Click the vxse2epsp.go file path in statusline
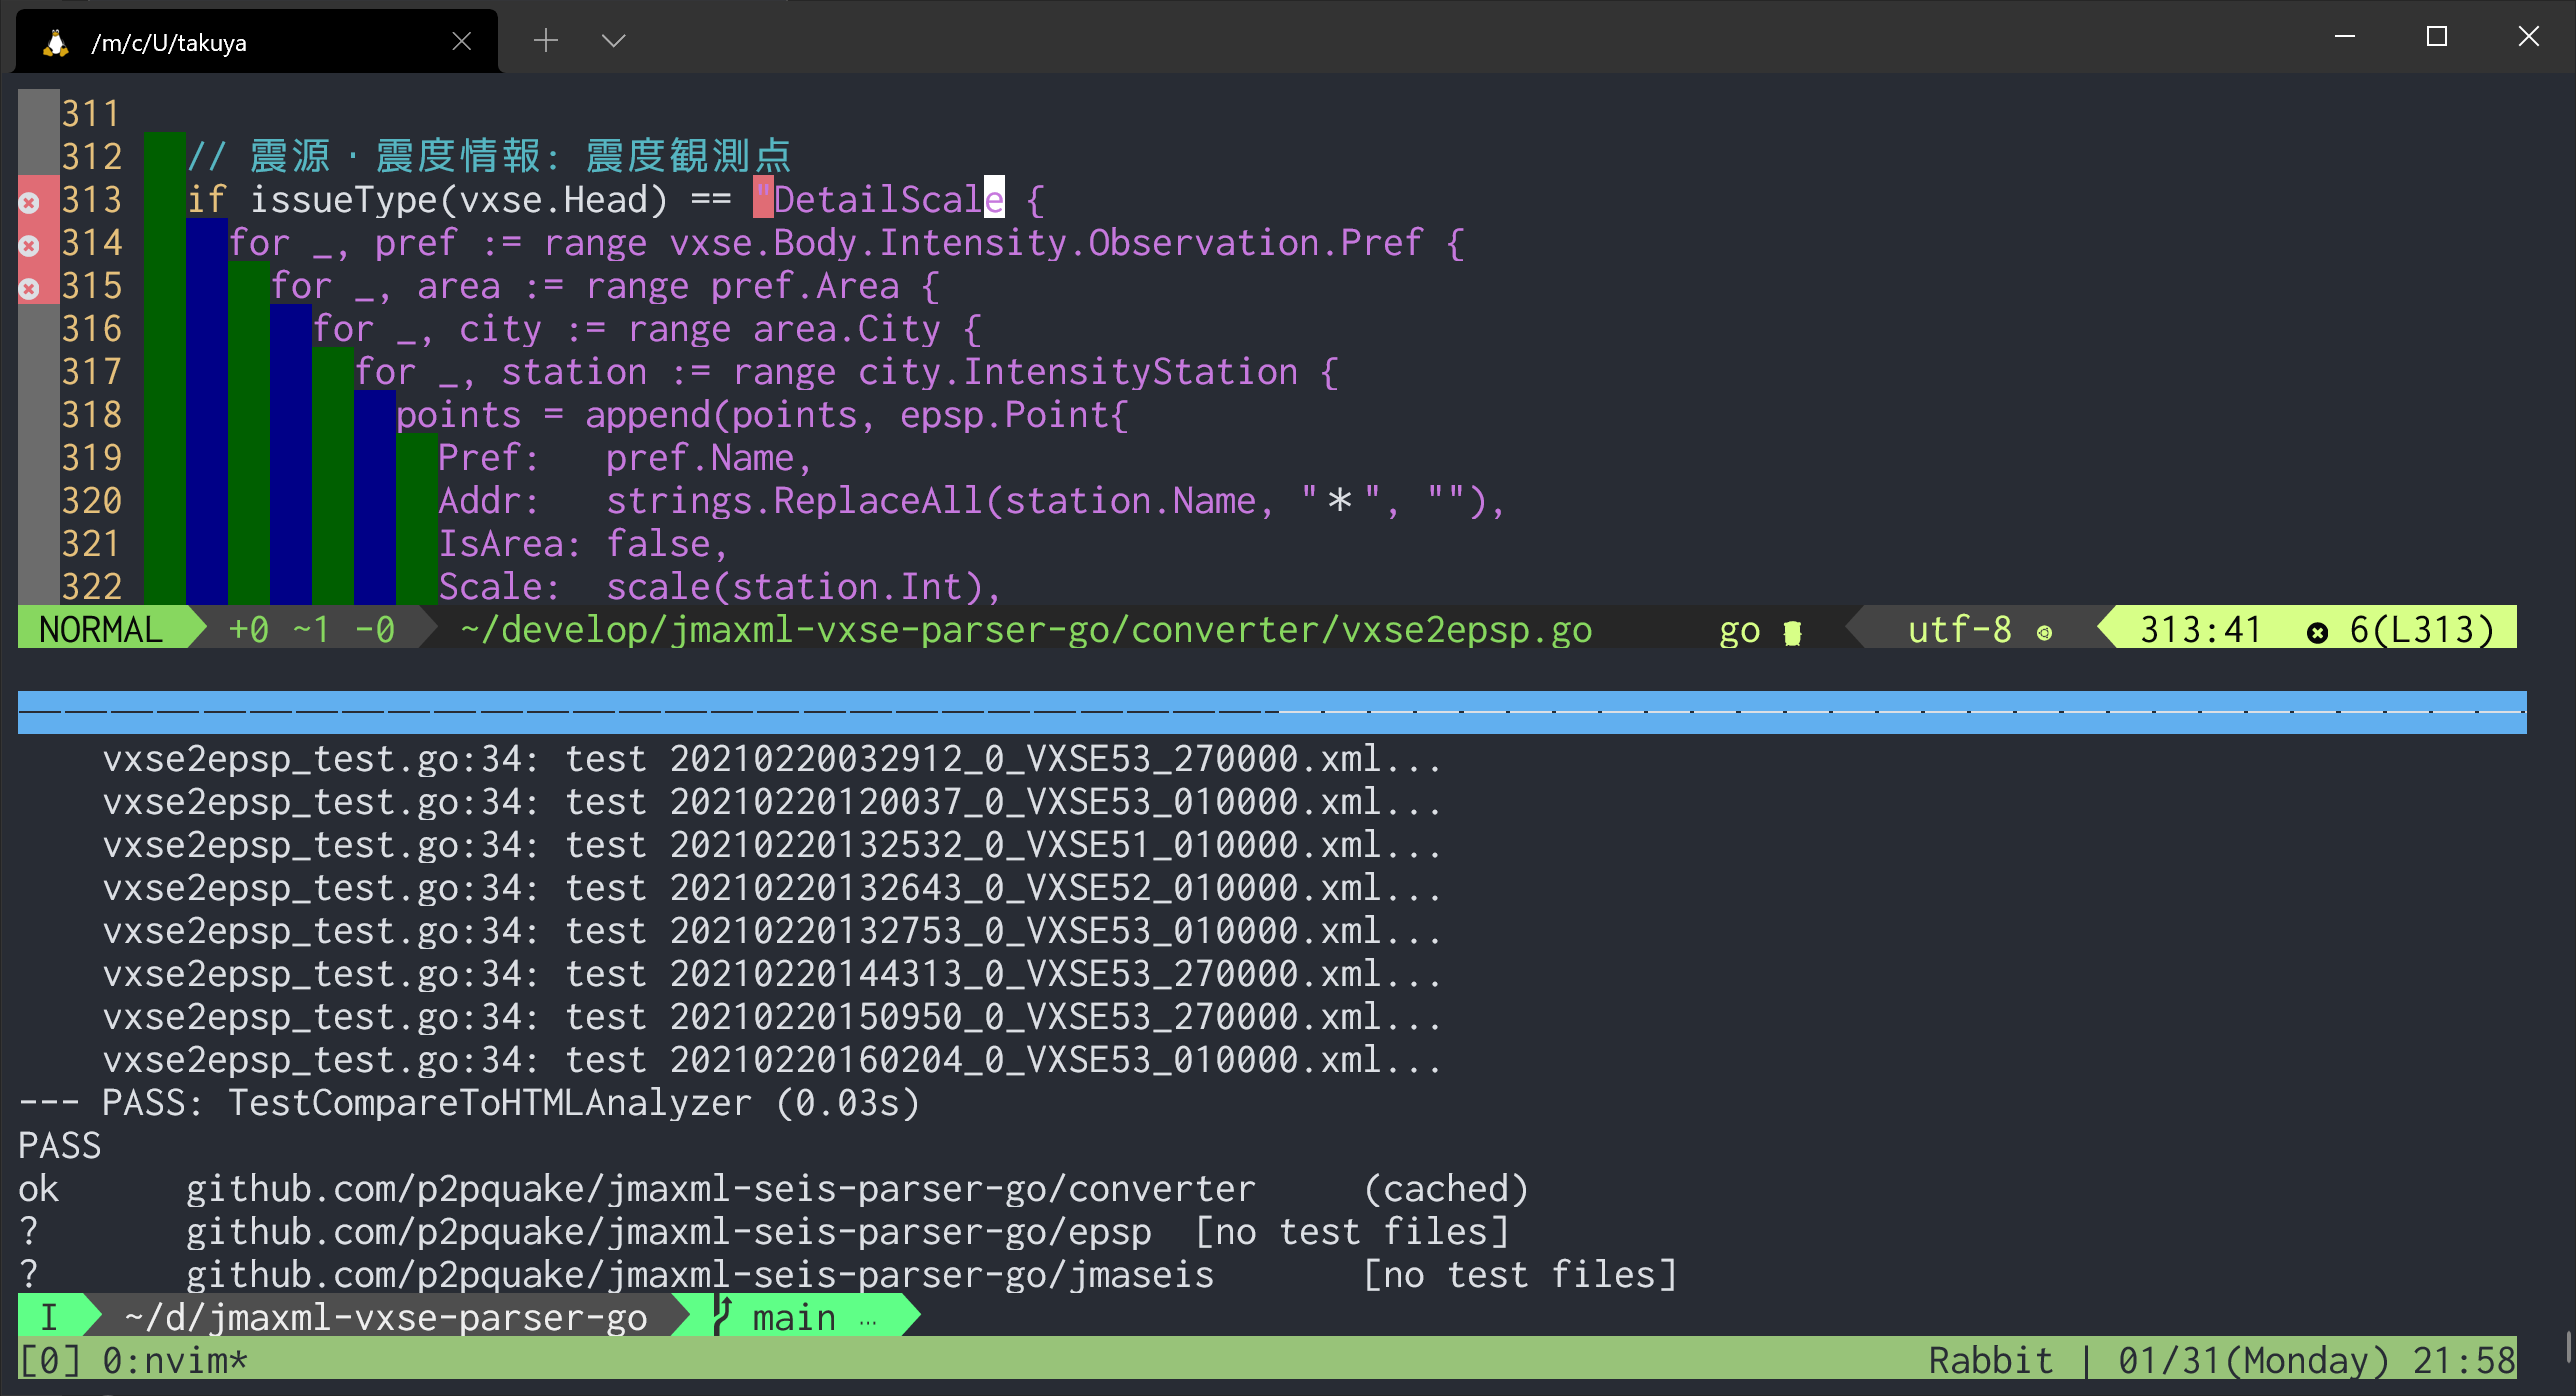Screen dimensions: 2576x1396 (1026, 630)
